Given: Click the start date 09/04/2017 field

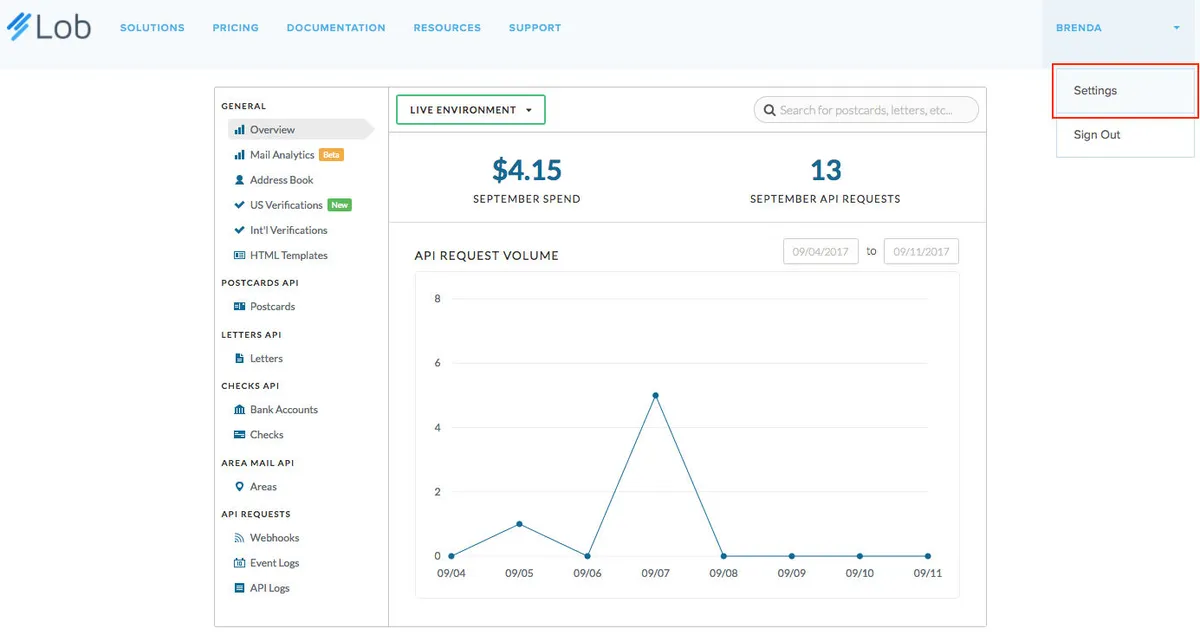Looking at the screenshot, I should point(820,252).
